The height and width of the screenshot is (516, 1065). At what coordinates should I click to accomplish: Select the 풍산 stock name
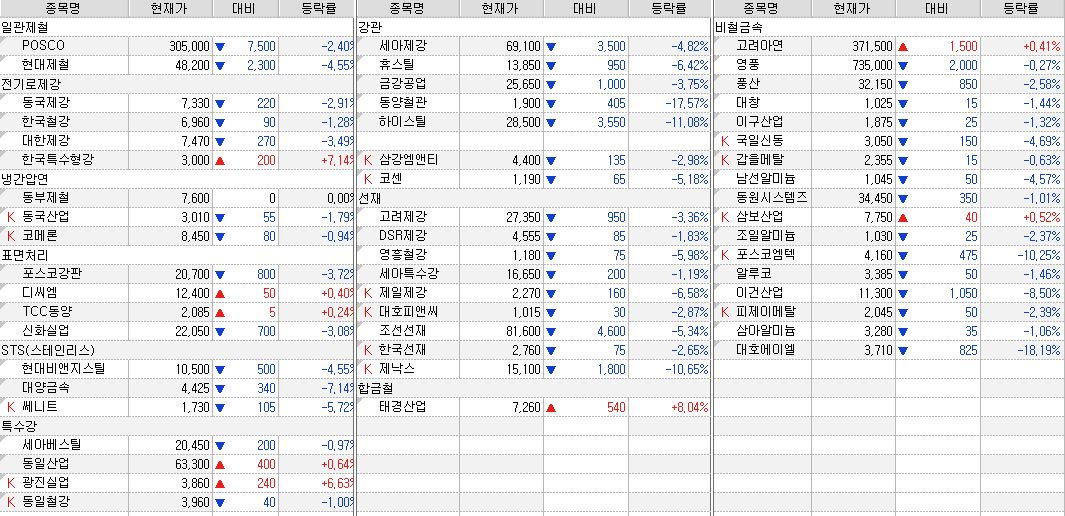click(x=748, y=84)
